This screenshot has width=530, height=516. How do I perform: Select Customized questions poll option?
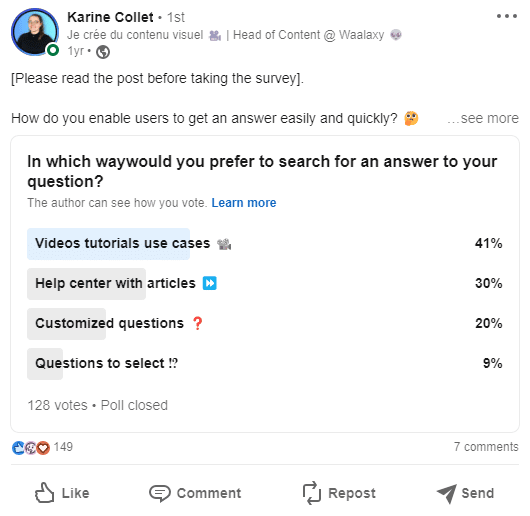[x=265, y=323]
